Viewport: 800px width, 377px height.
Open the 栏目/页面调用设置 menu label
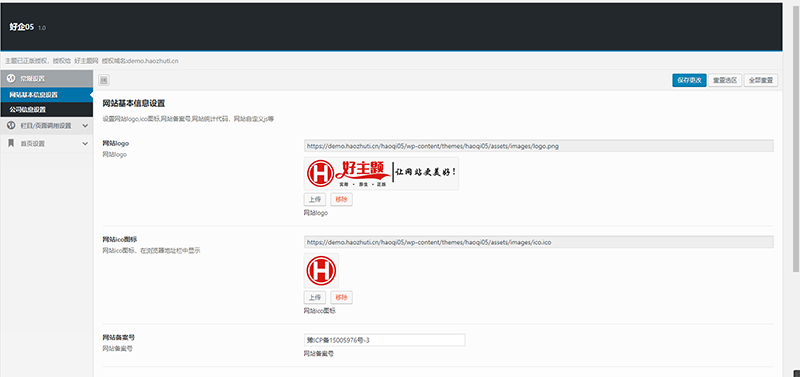(45, 125)
